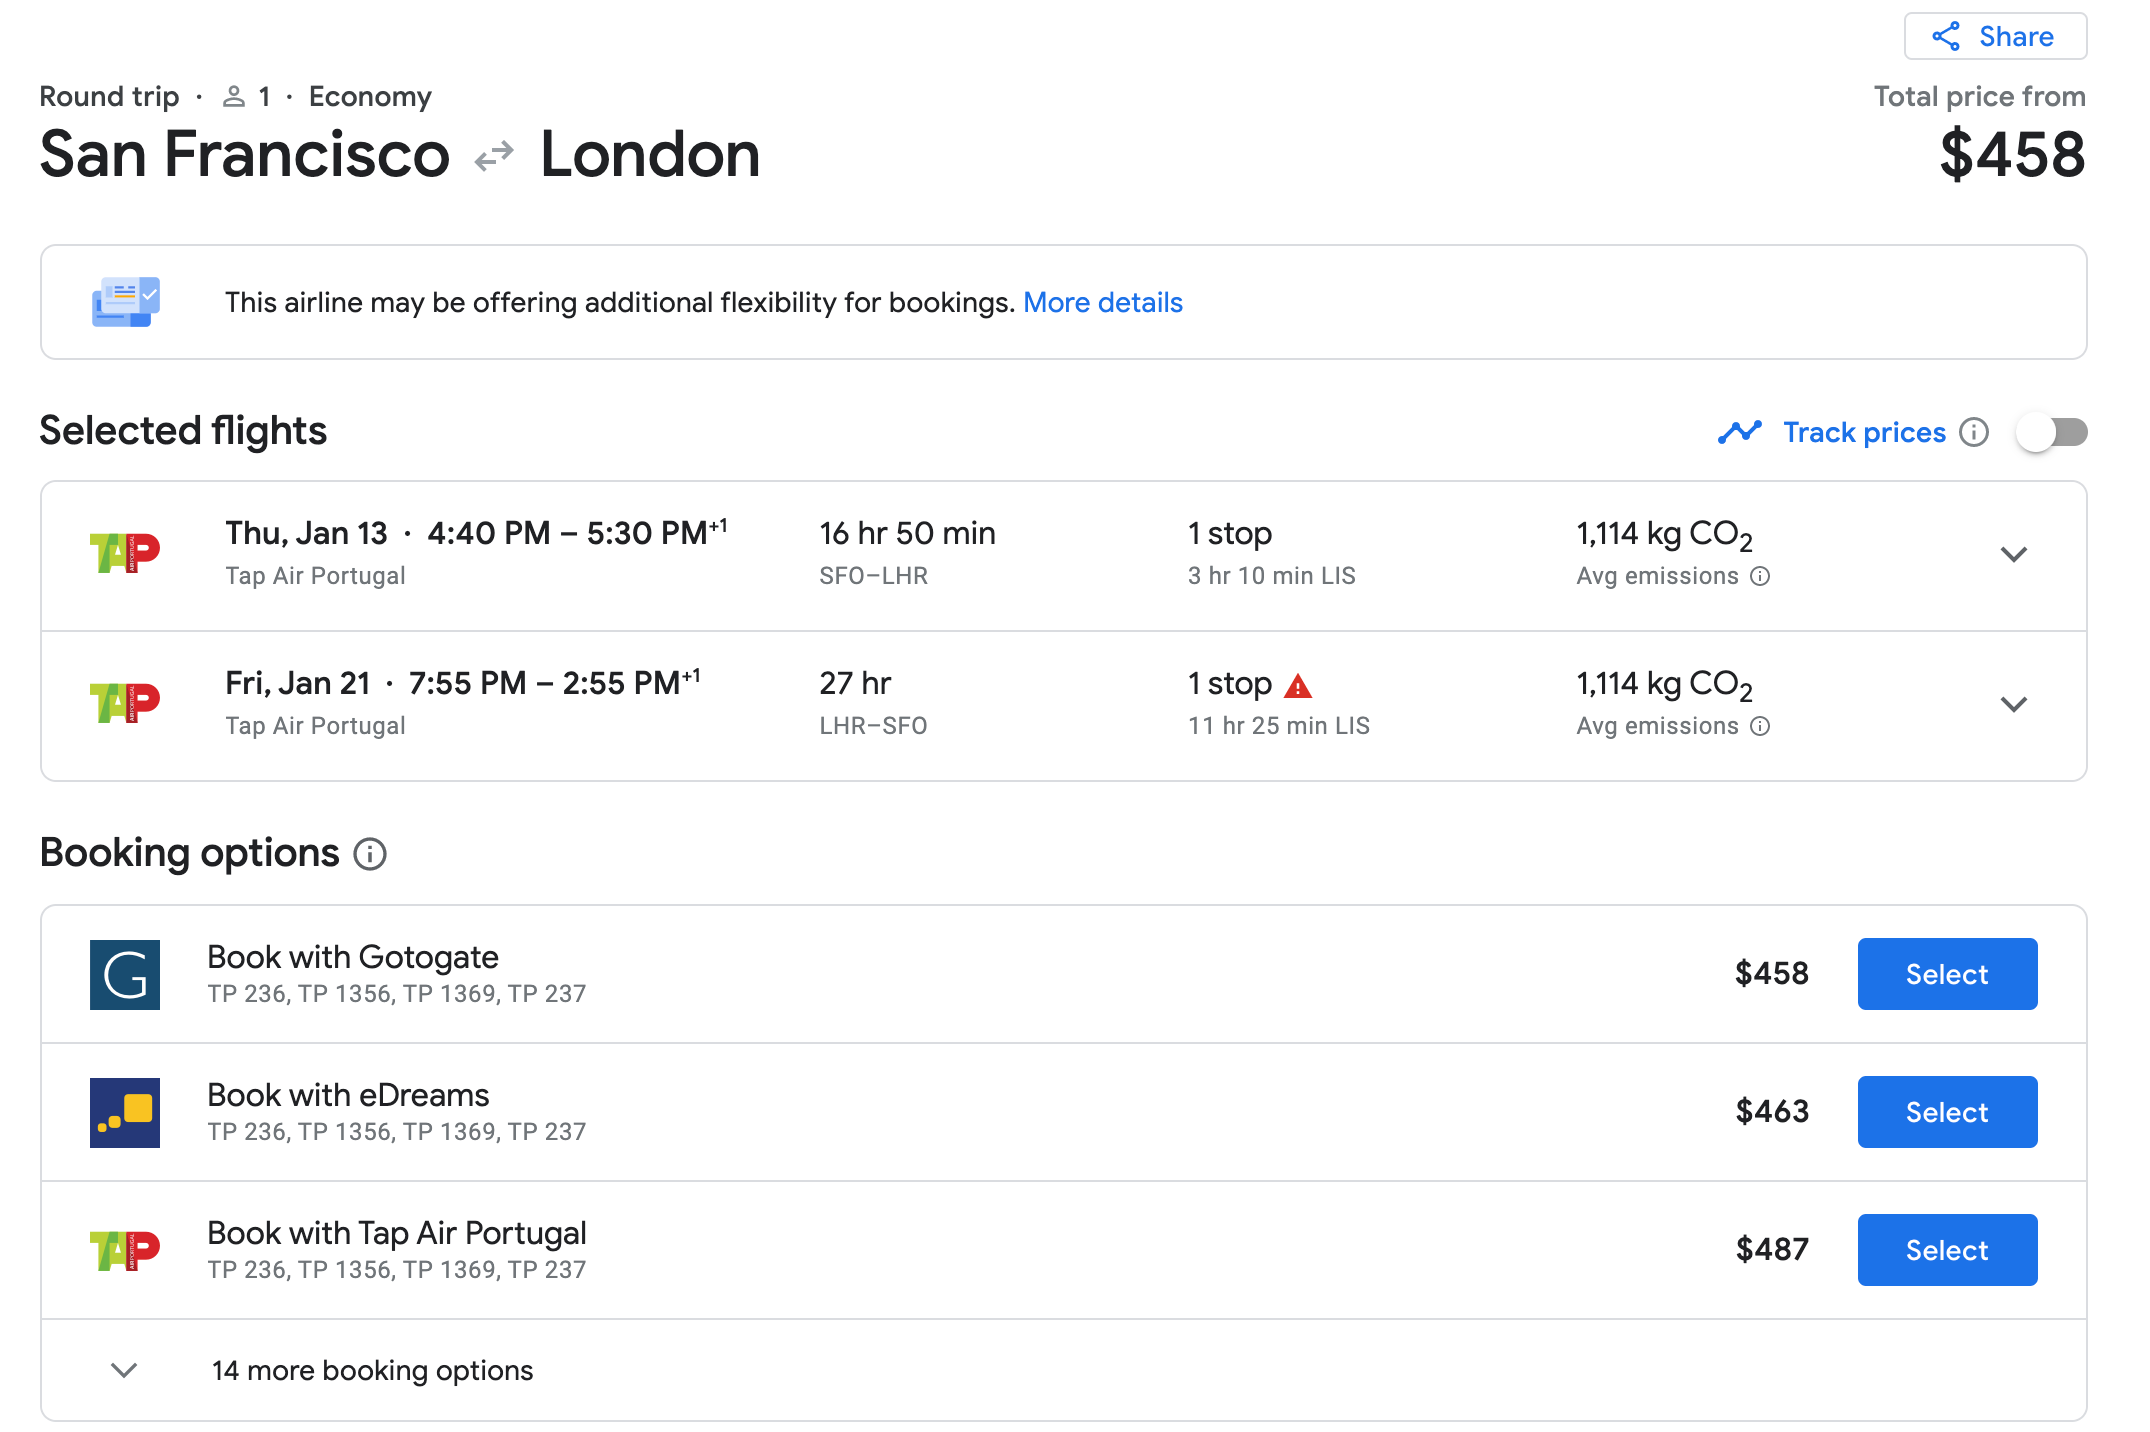The width and height of the screenshot is (2150, 1432).
Task: Click the eDreams logo in booking options
Action: [x=125, y=1111]
